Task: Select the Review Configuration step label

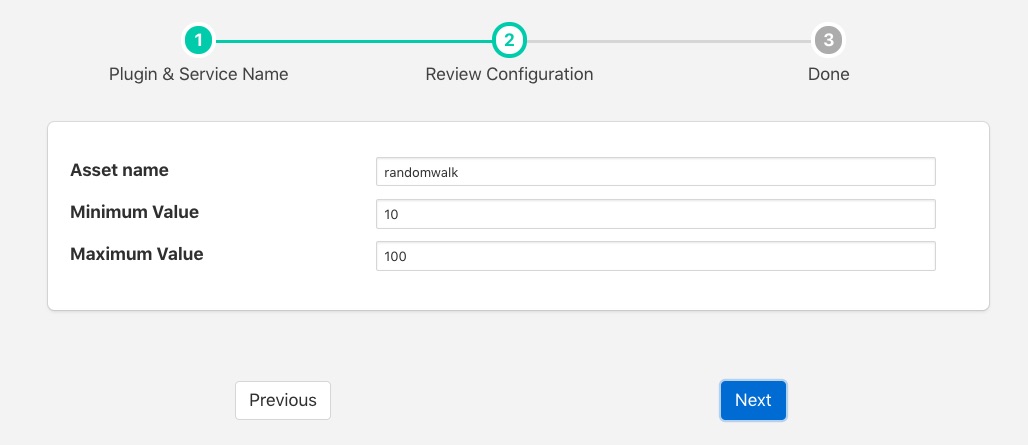Action: point(509,75)
